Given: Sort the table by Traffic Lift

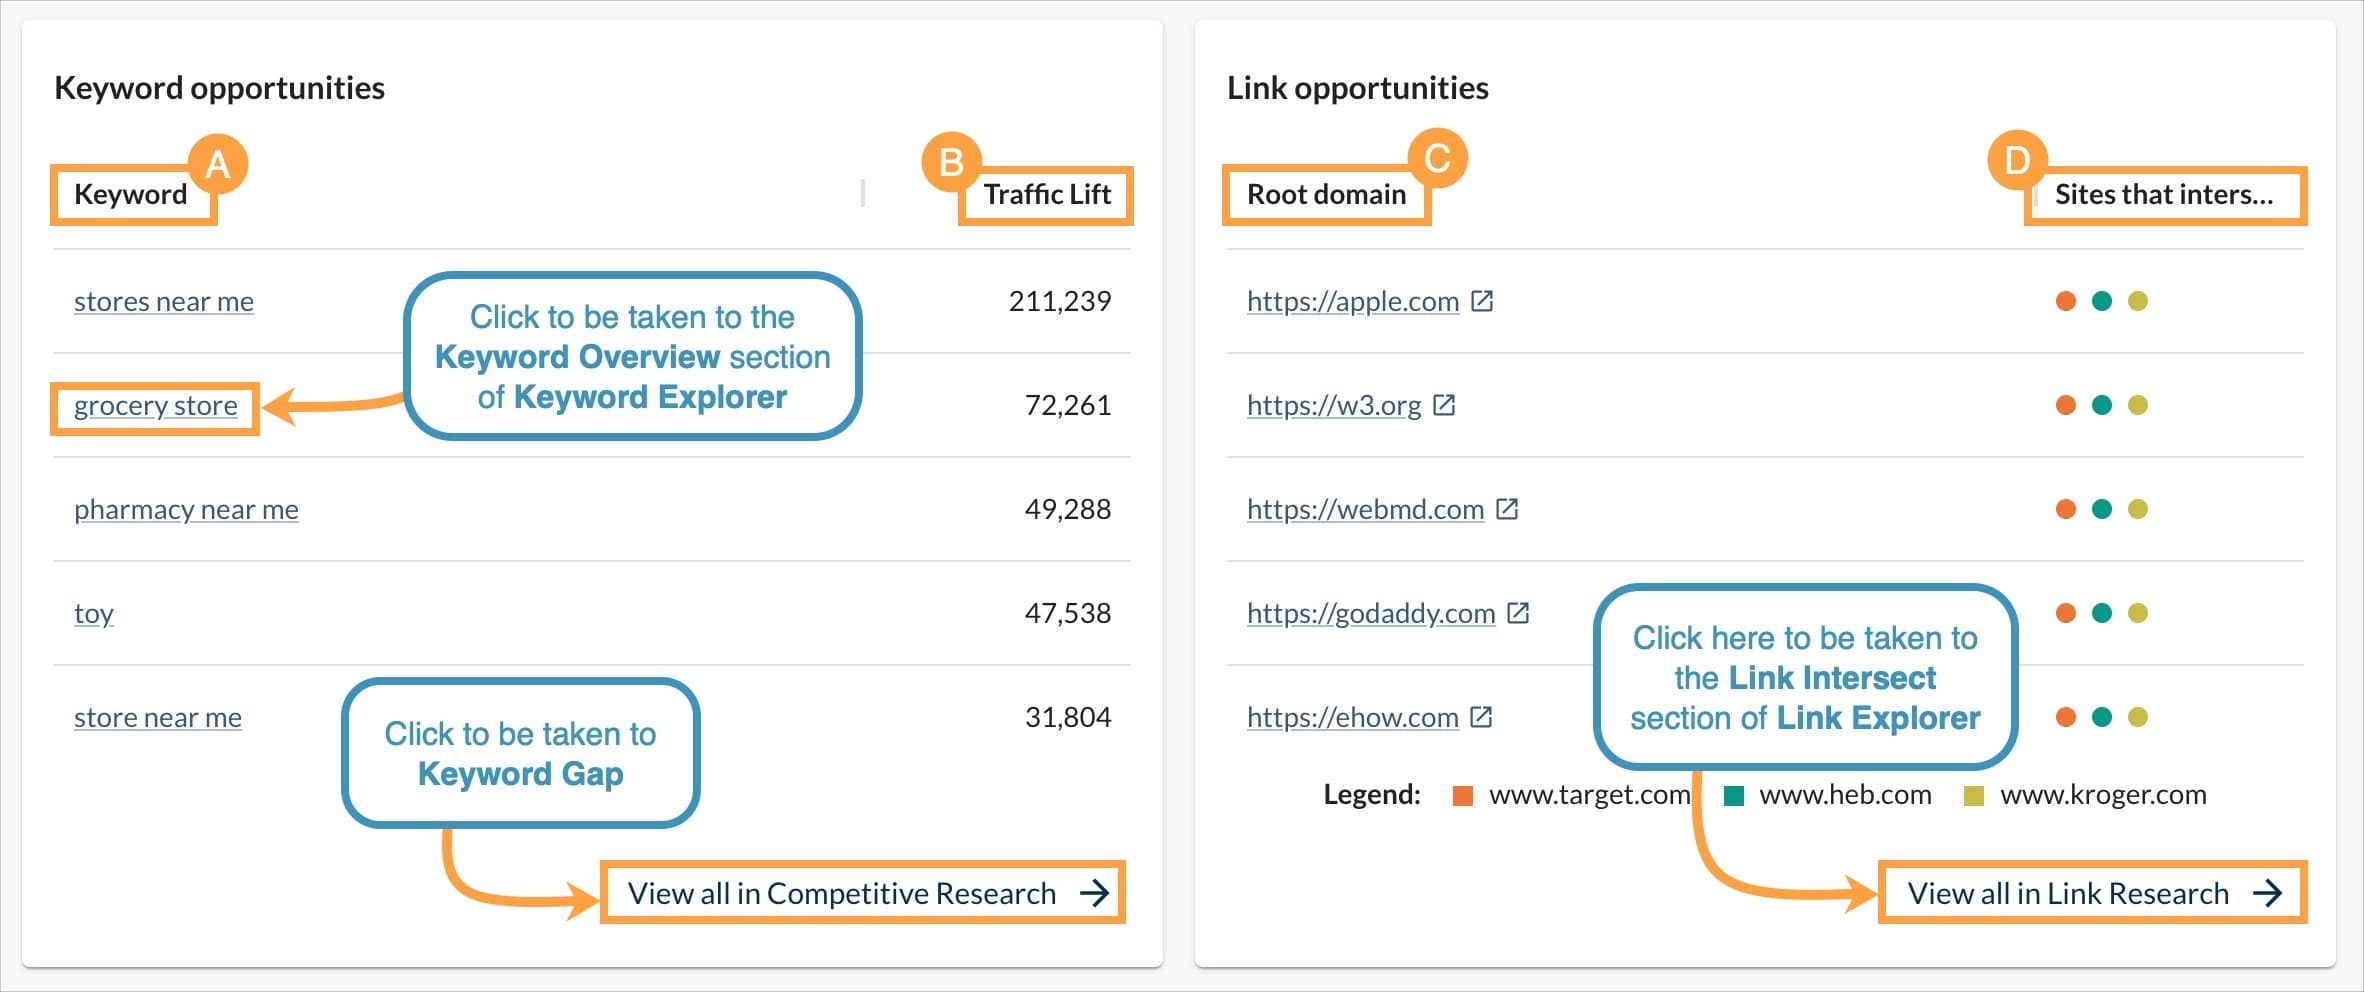Looking at the screenshot, I should [1046, 195].
